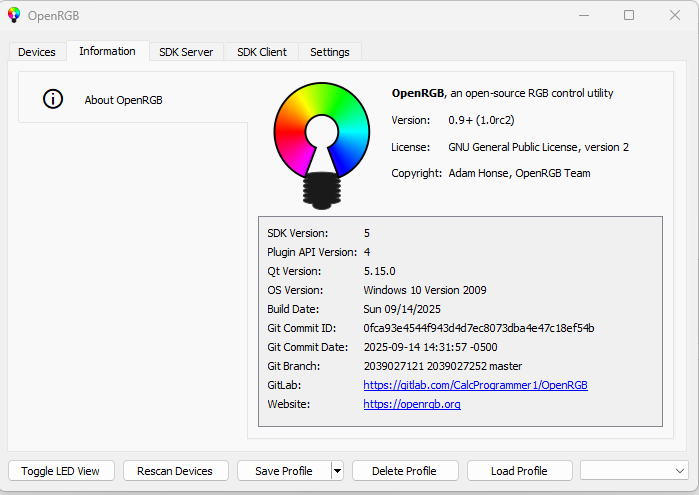
Task: Click the Git Branch value ending in master
Action: [443, 366]
